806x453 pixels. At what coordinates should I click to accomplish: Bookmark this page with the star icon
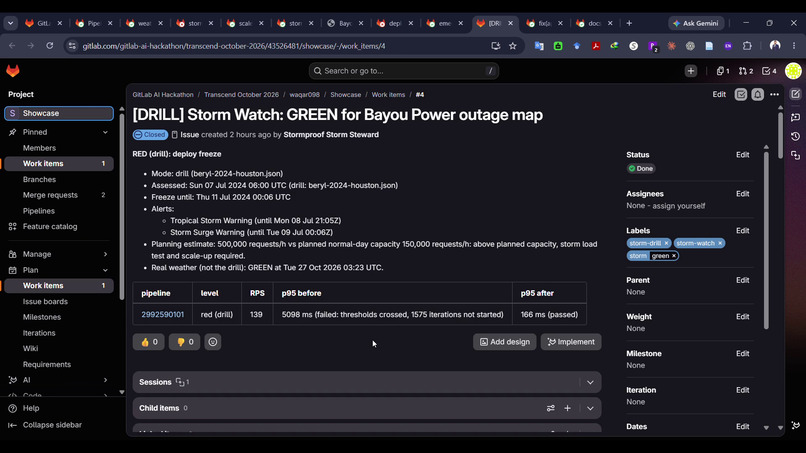coord(512,46)
